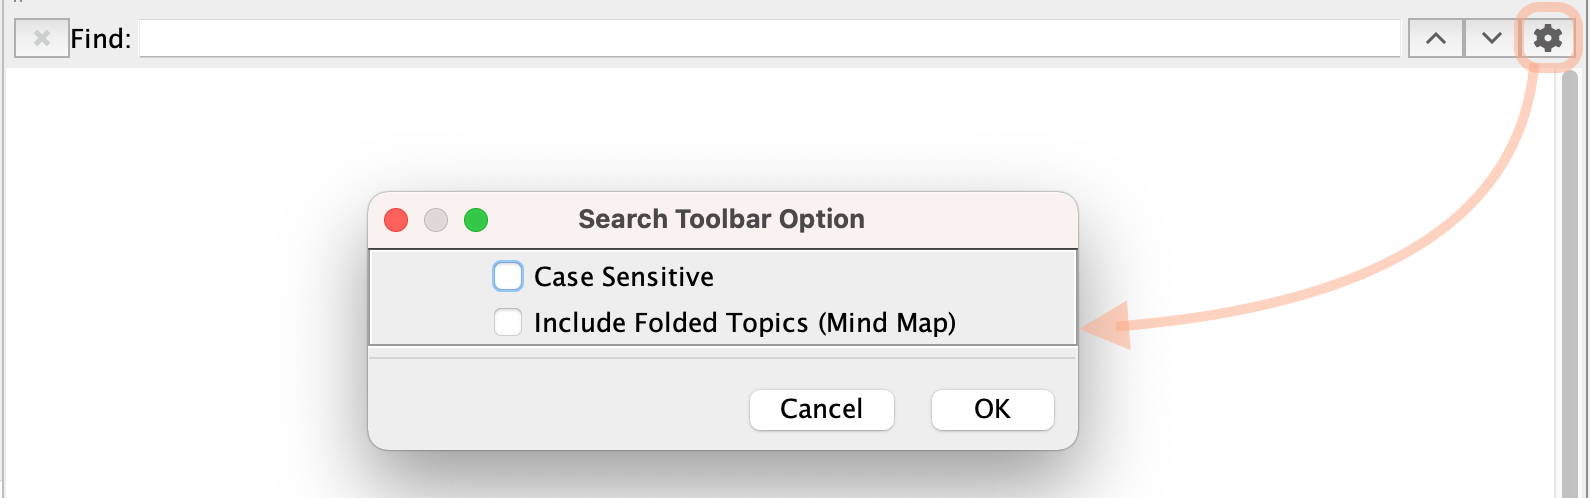Click the "Case Sensitive" label text
This screenshot has width=1590, height=498.
pos(623,277)
